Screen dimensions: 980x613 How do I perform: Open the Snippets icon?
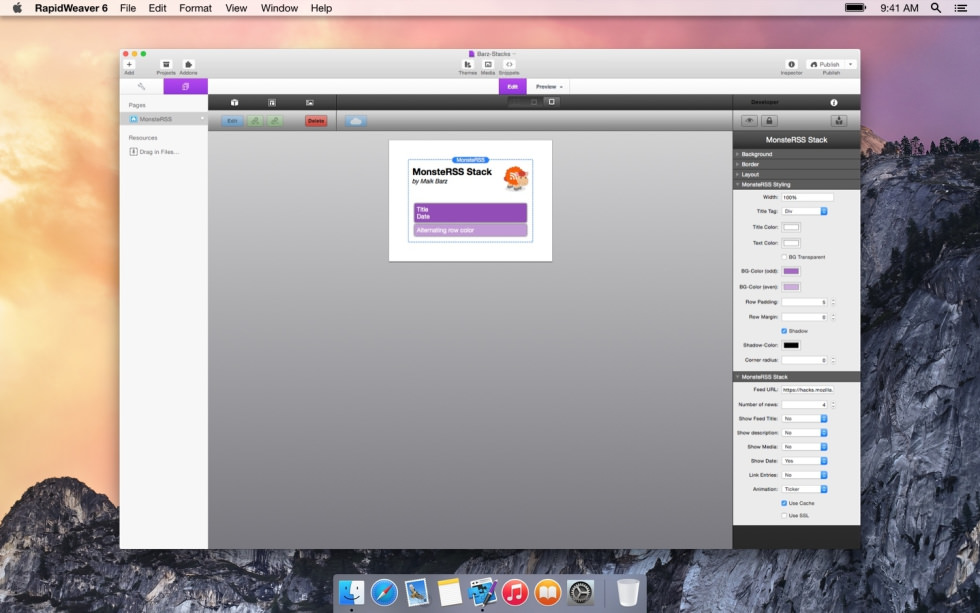(x=509, y=64)
